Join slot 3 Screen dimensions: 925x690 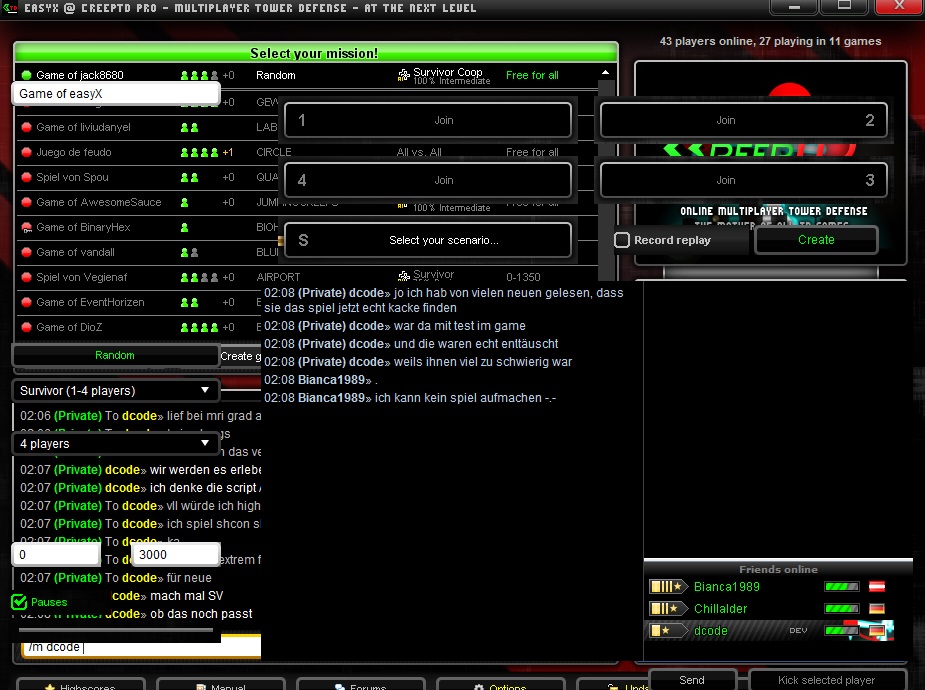point(743,180)
